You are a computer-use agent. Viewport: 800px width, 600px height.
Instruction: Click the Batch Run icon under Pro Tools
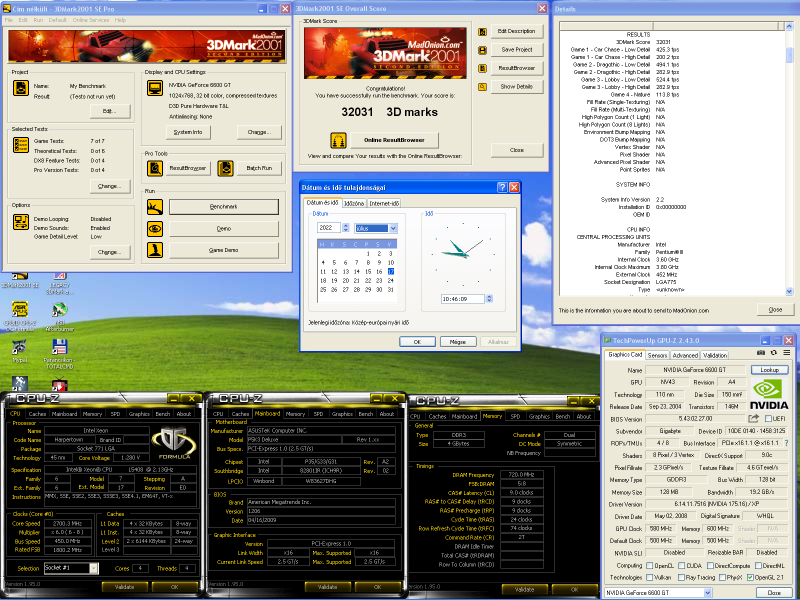[x=226, y=168]
